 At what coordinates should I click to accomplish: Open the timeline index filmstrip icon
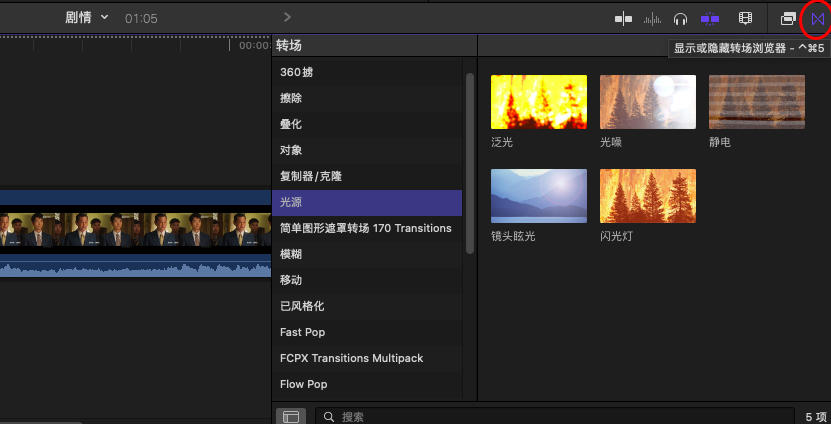click(745, 19)
